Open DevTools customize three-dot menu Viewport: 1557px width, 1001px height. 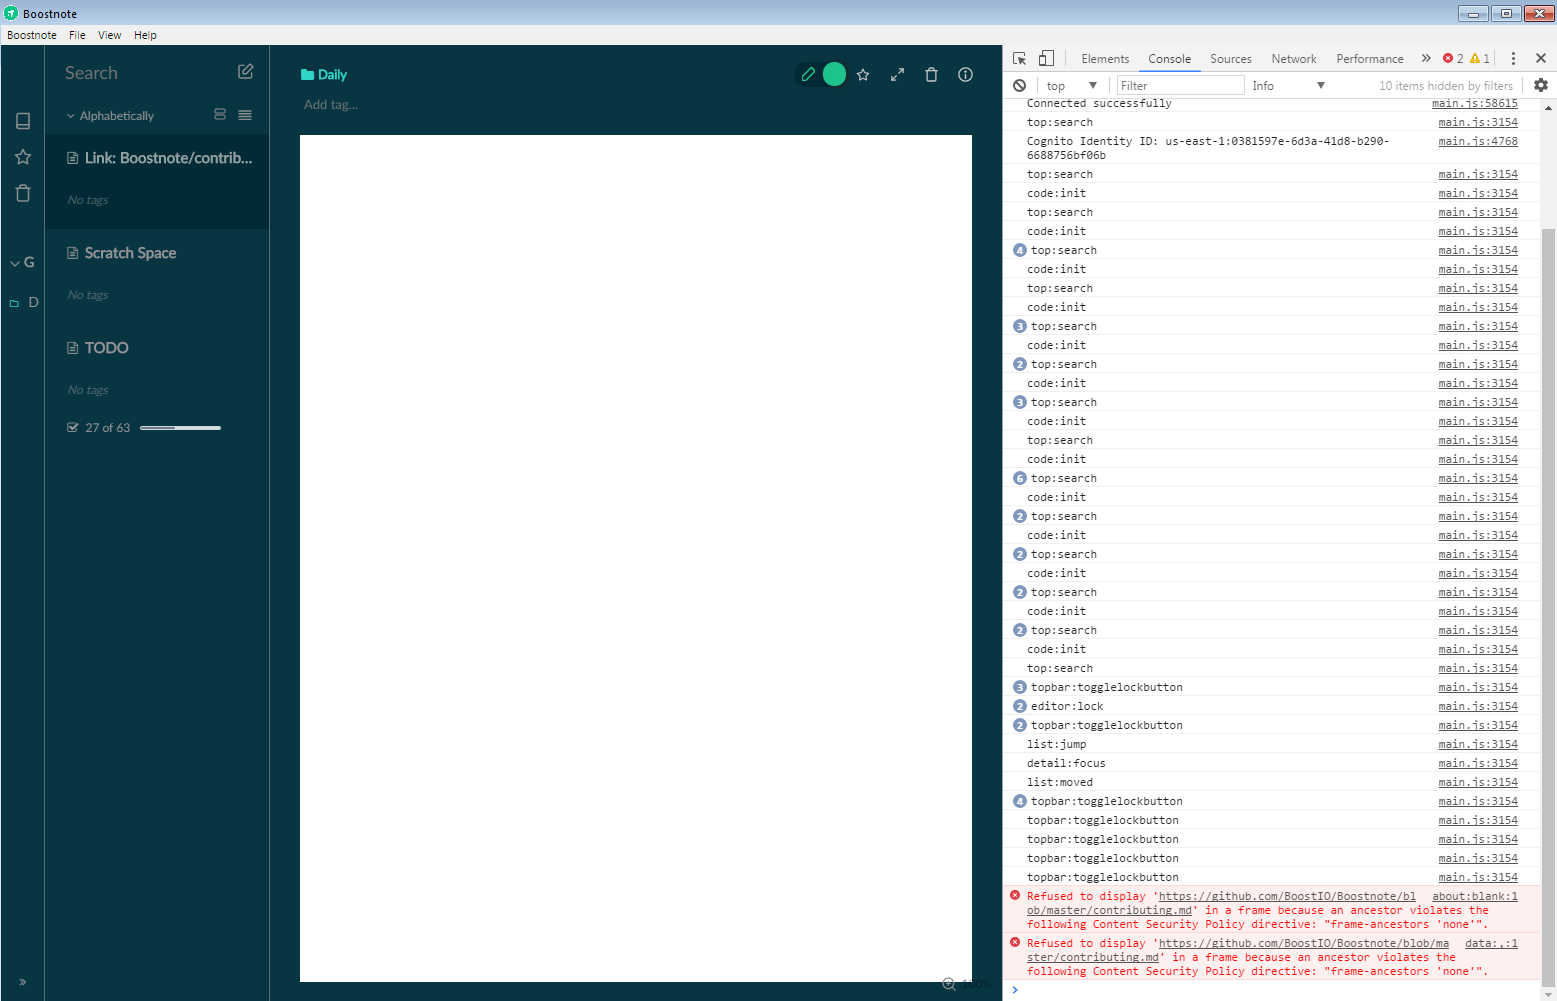(x=1513, y=59)
